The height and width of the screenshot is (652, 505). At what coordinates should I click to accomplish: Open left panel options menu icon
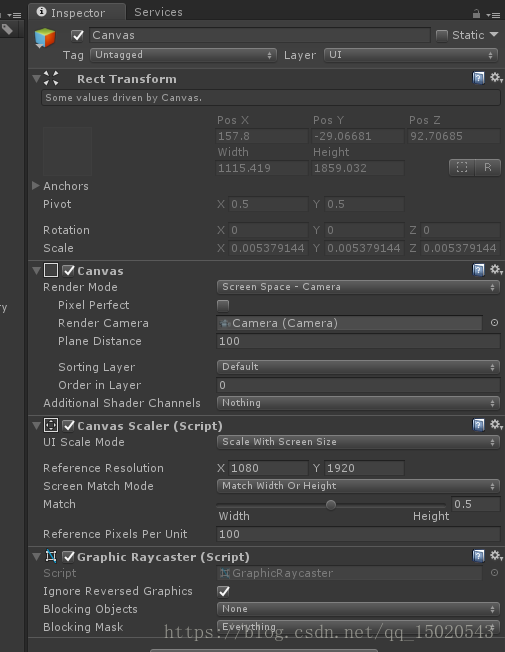[x=14, y=15]
